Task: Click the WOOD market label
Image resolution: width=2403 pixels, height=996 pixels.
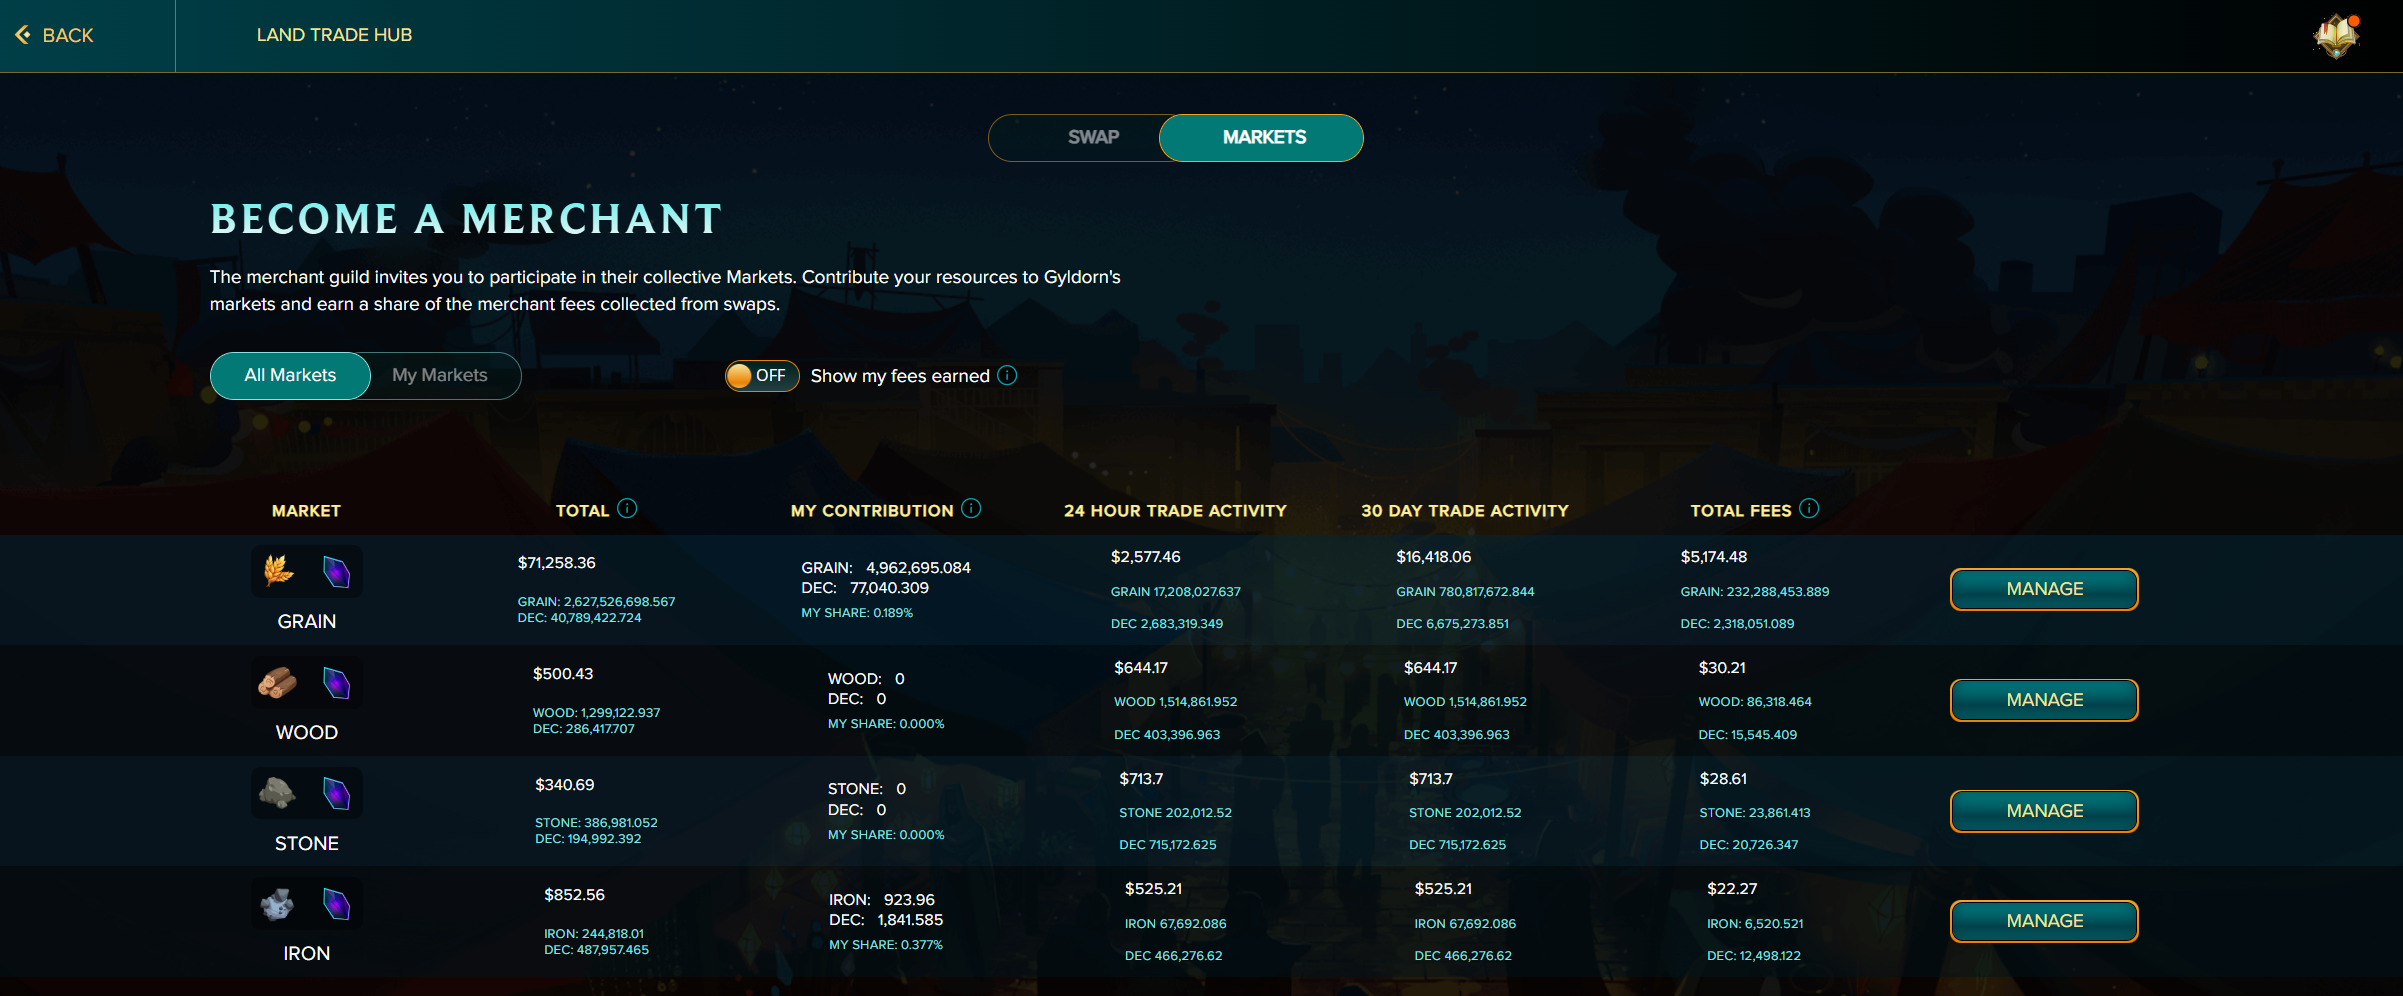Action: tap(307, 732)
